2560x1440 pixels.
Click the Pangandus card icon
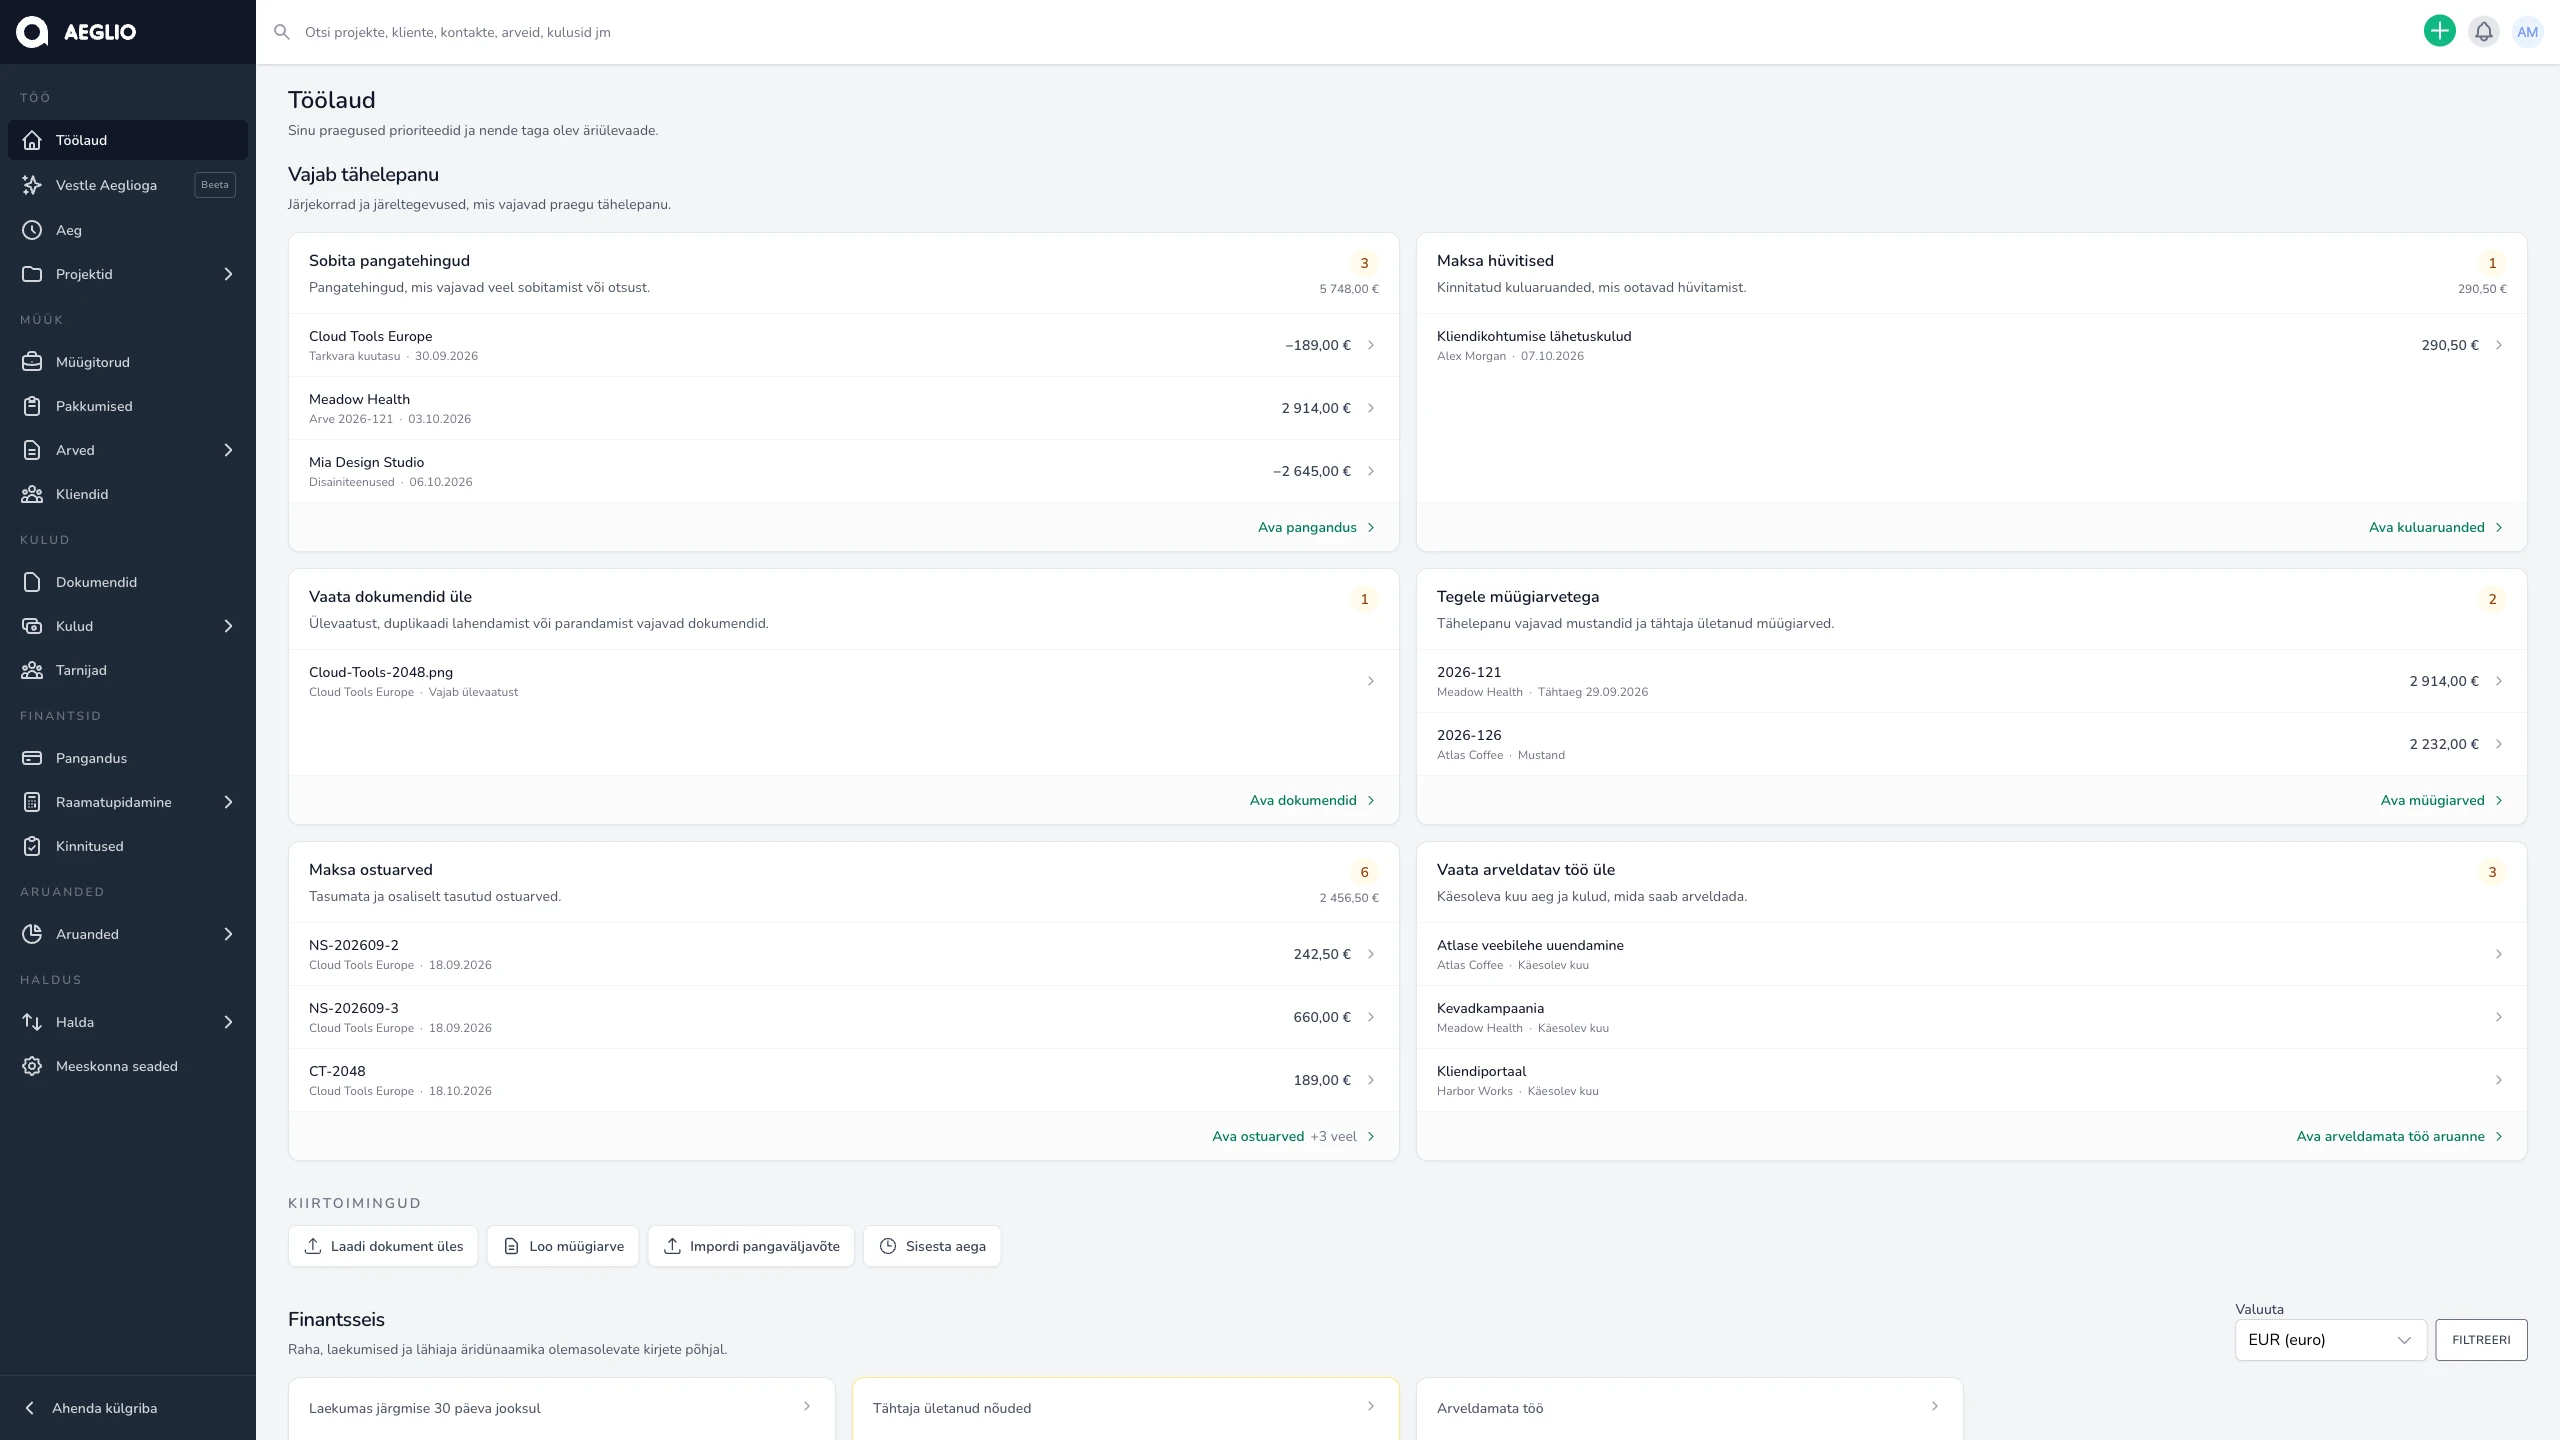click(32, 758)
